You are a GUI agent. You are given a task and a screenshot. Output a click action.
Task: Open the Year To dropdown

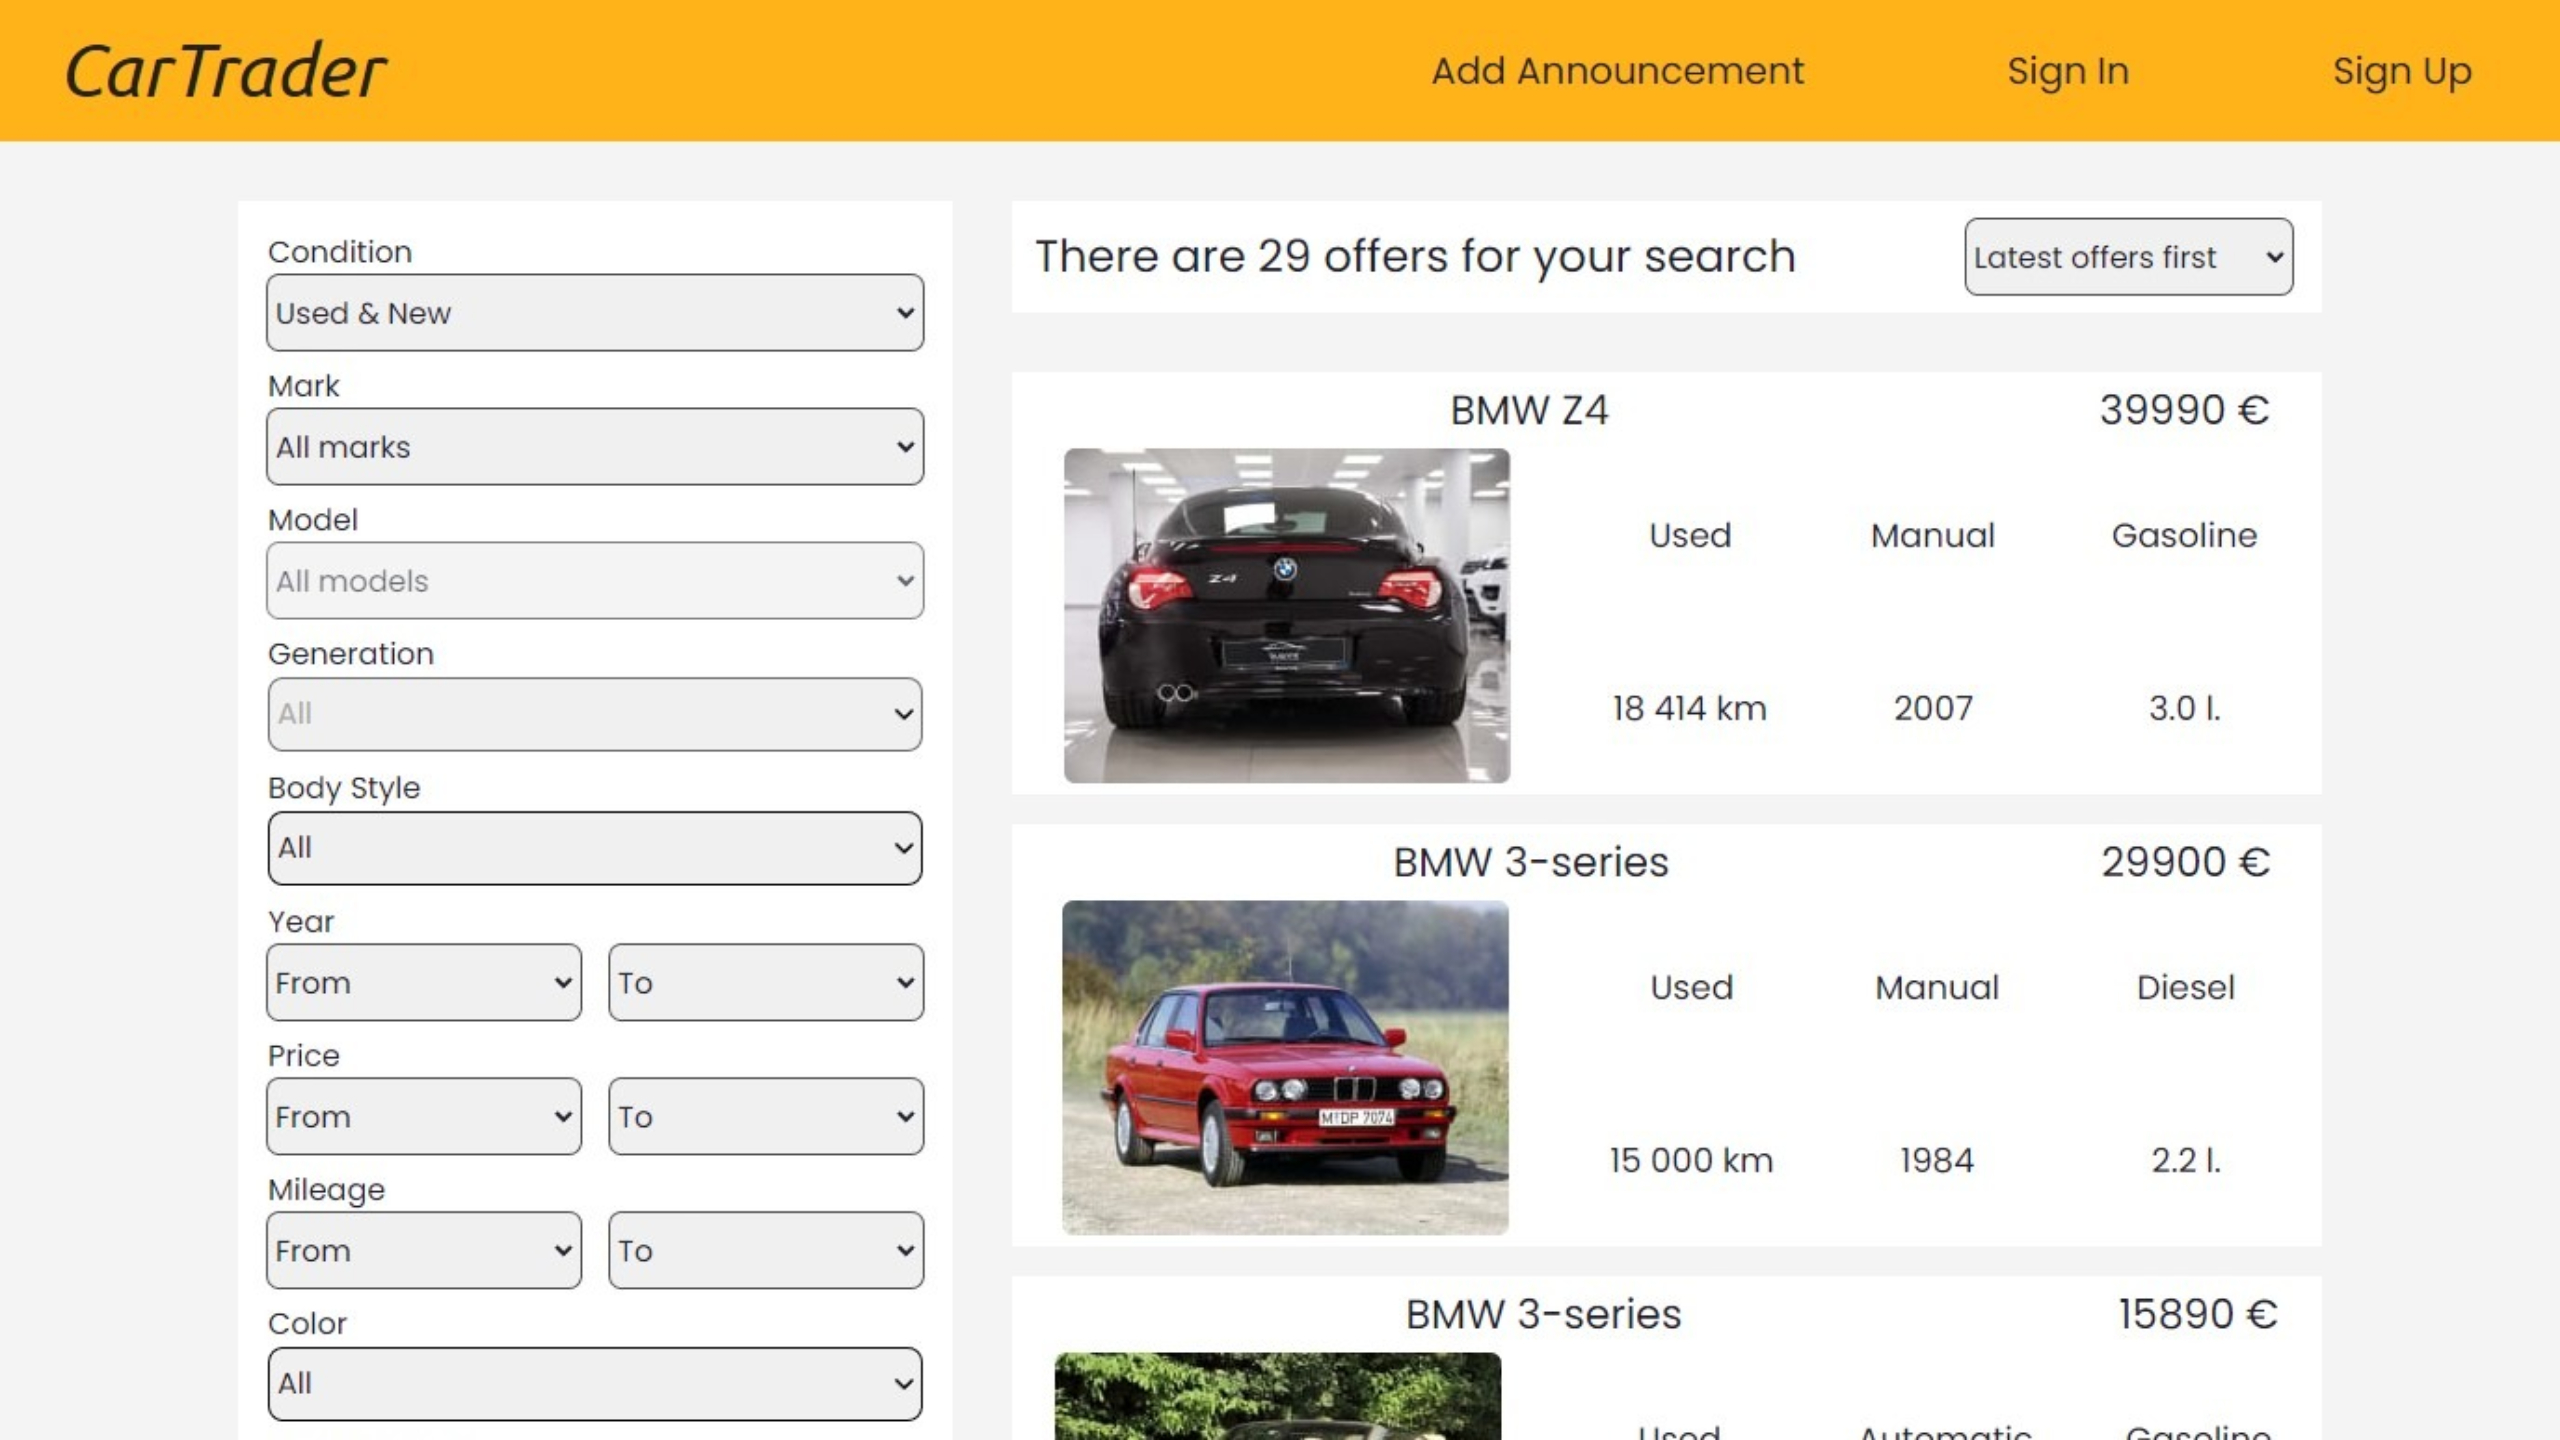pyautogui.click(x=765, y=982)
